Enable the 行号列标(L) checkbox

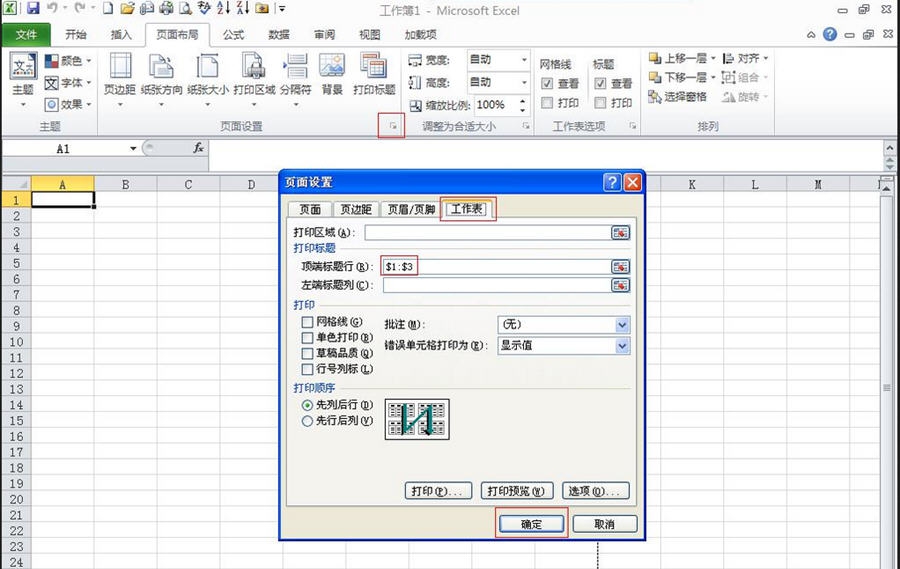(307, 369)
